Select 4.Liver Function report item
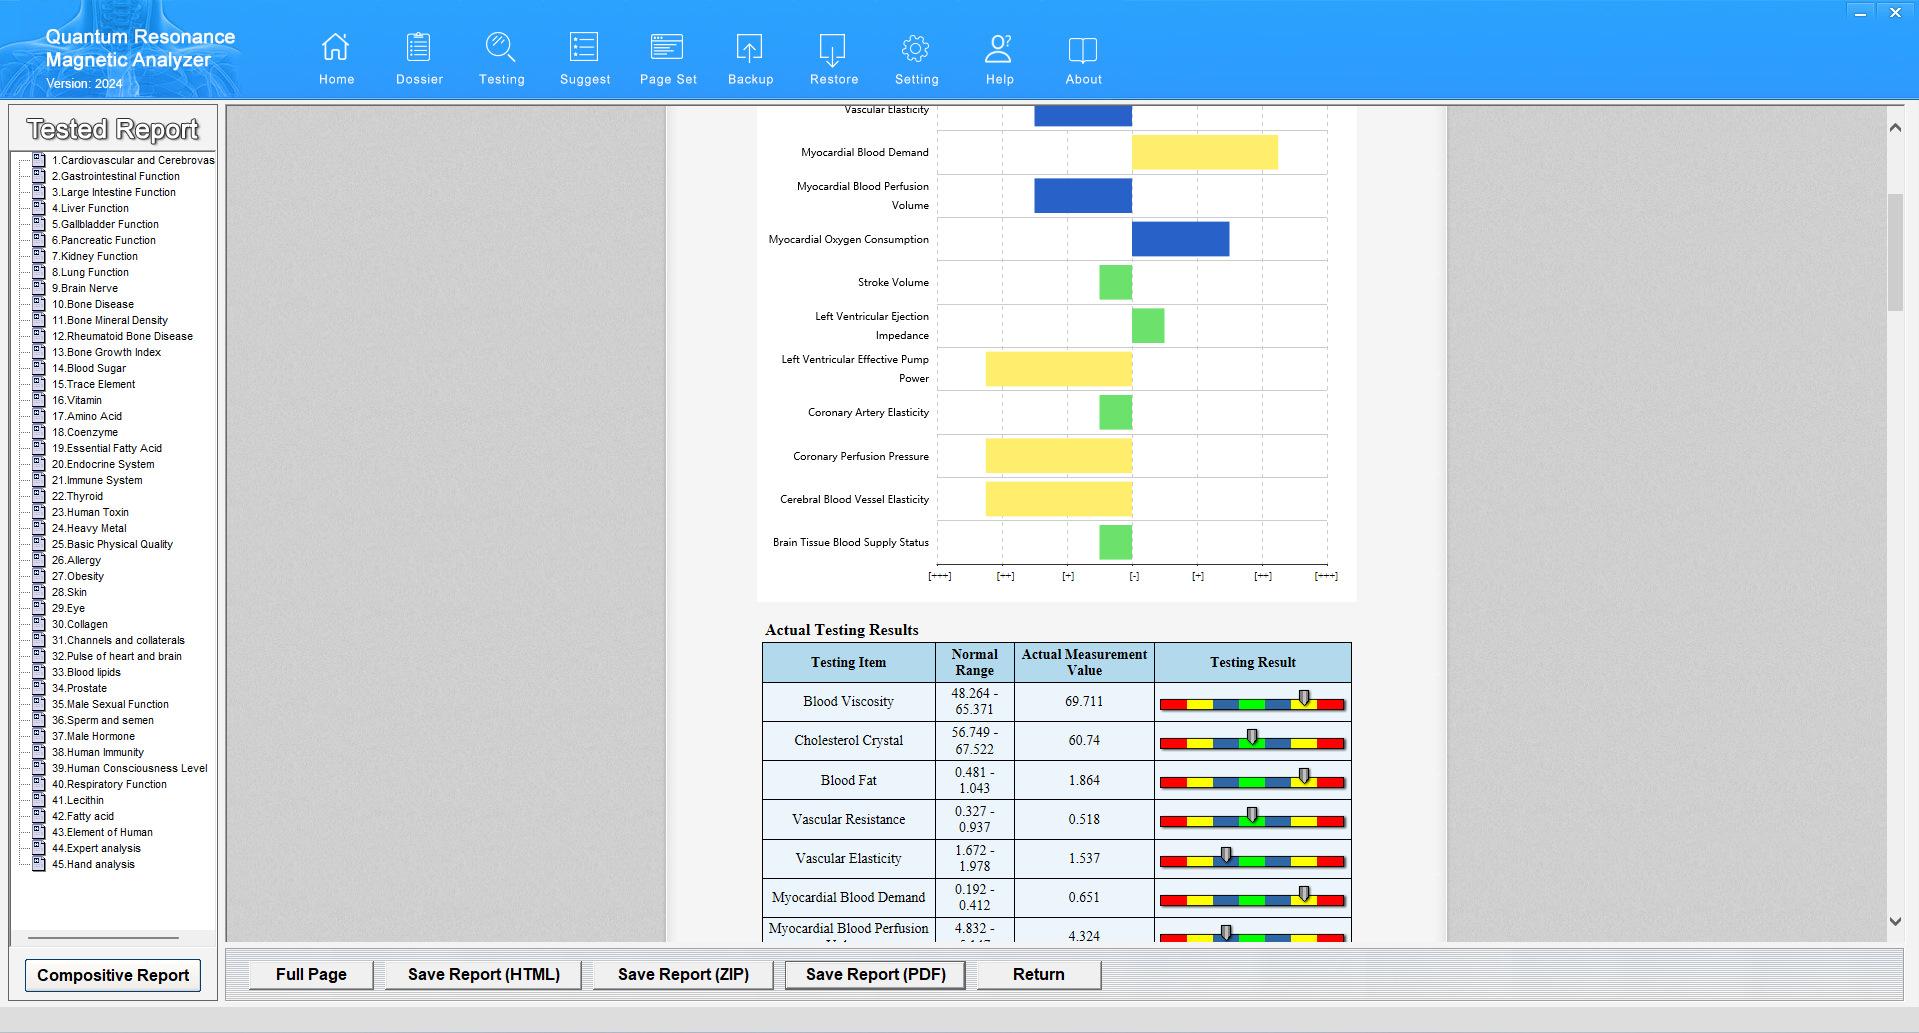This screenshot has height=1033, width=1919. click(90, 208)
